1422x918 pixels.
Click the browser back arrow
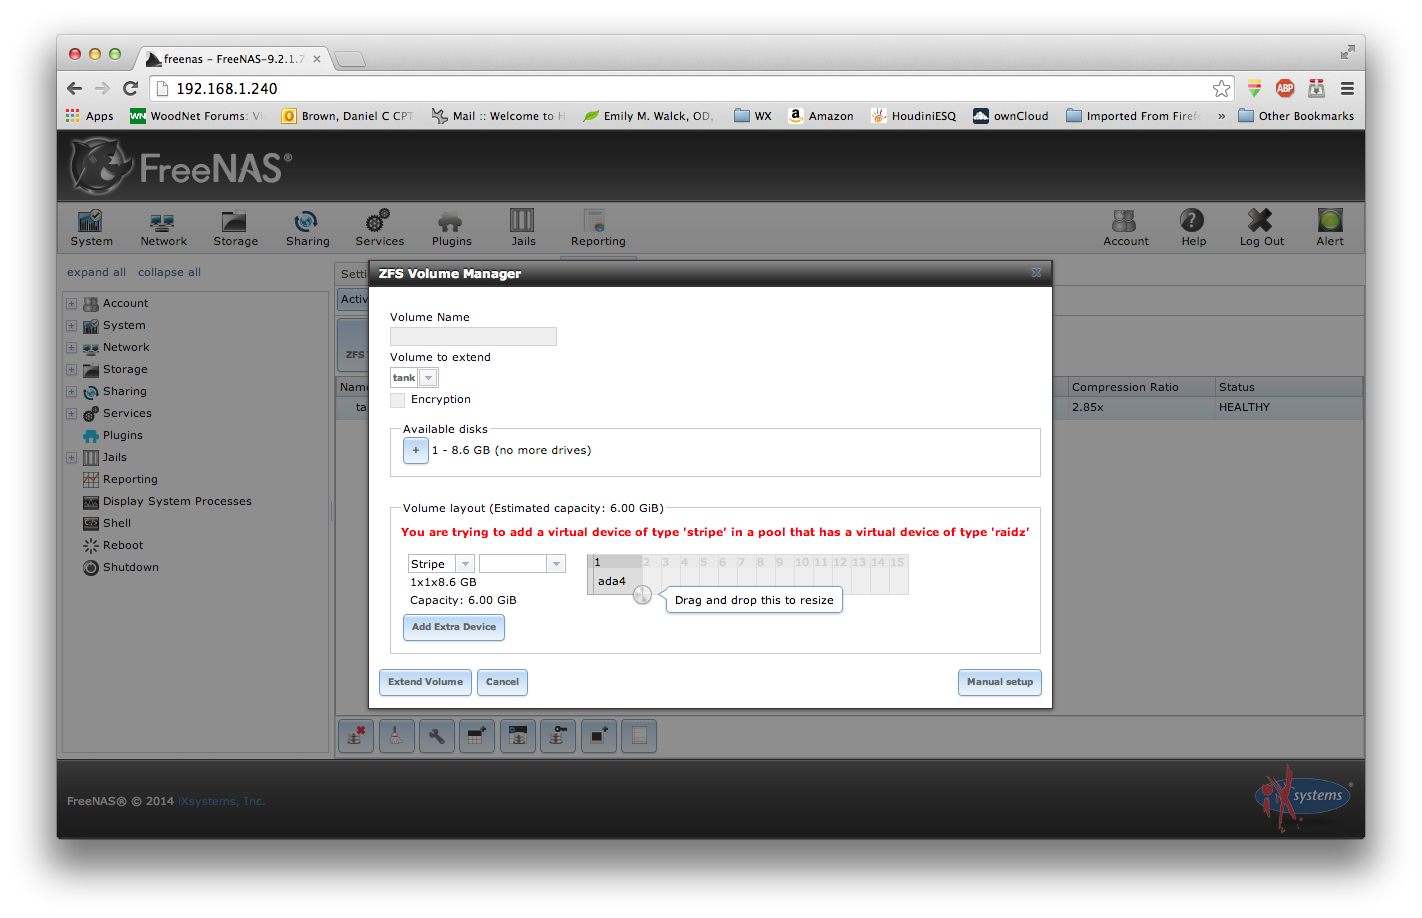[74, 88]
